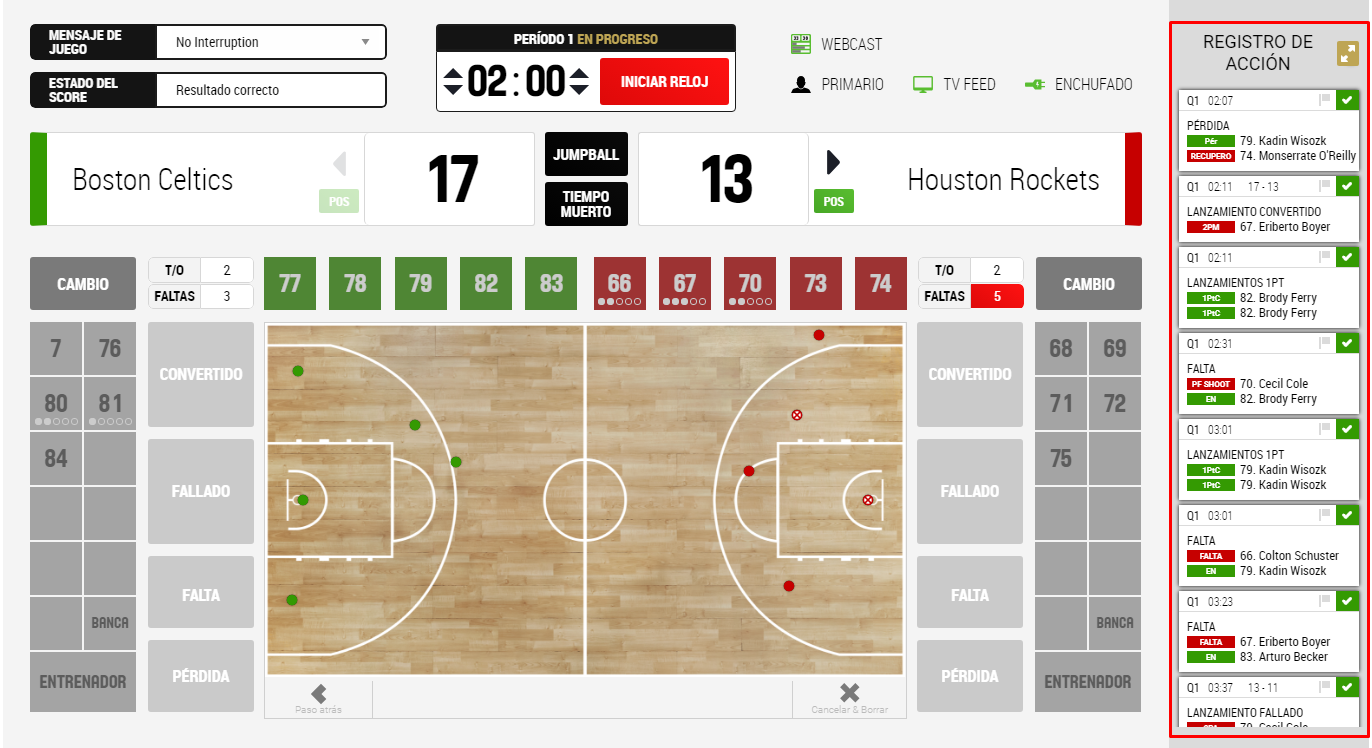Click Houston Rockets Cambio button
1372x748 pixels.
tap(1089, 284)
